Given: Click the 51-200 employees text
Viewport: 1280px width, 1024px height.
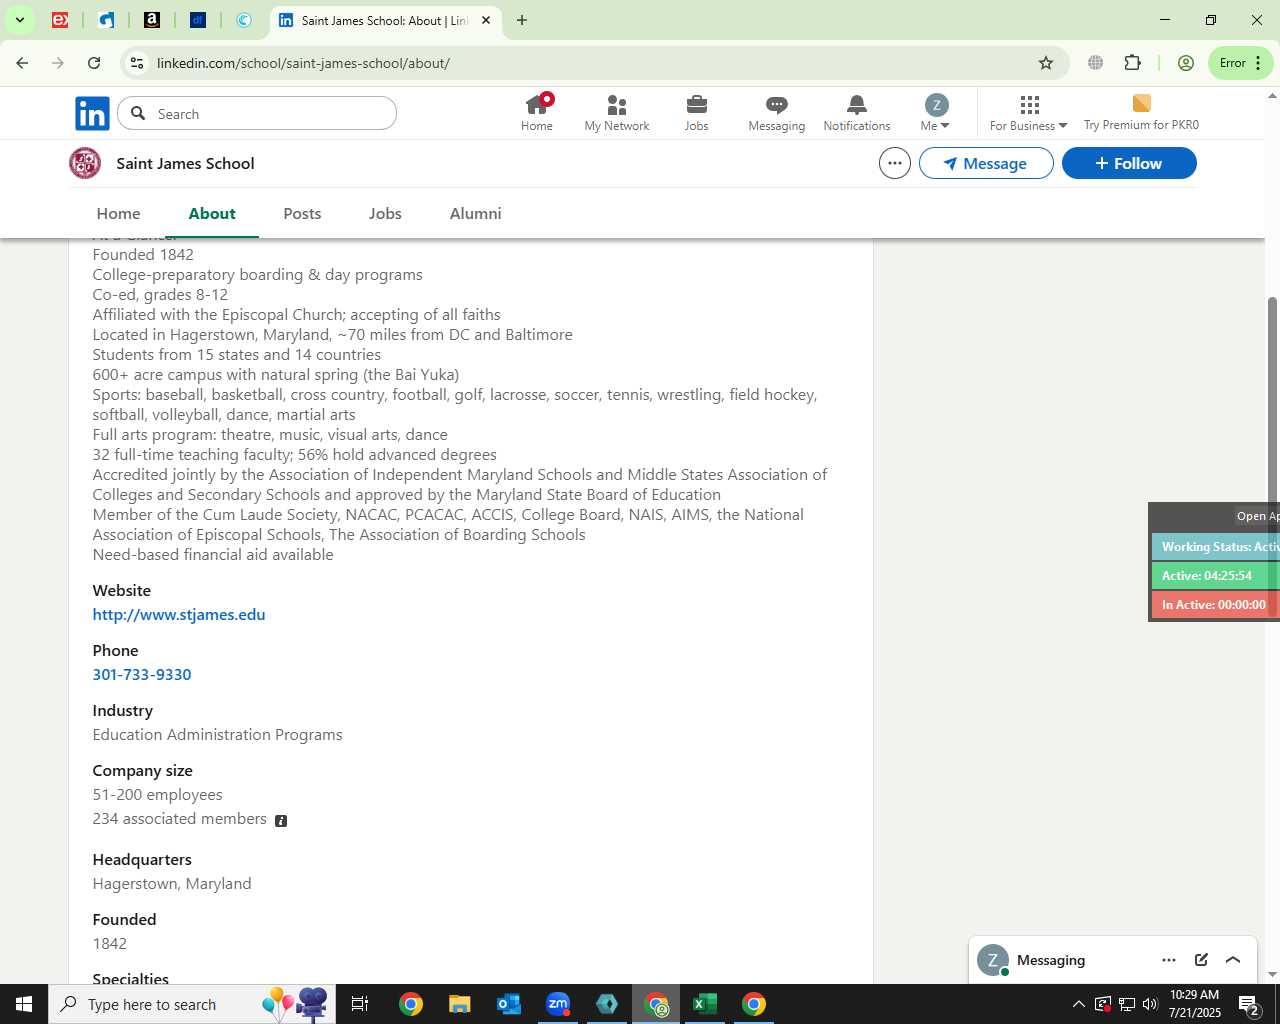Looking at the screenshot, I should [158, 795].
